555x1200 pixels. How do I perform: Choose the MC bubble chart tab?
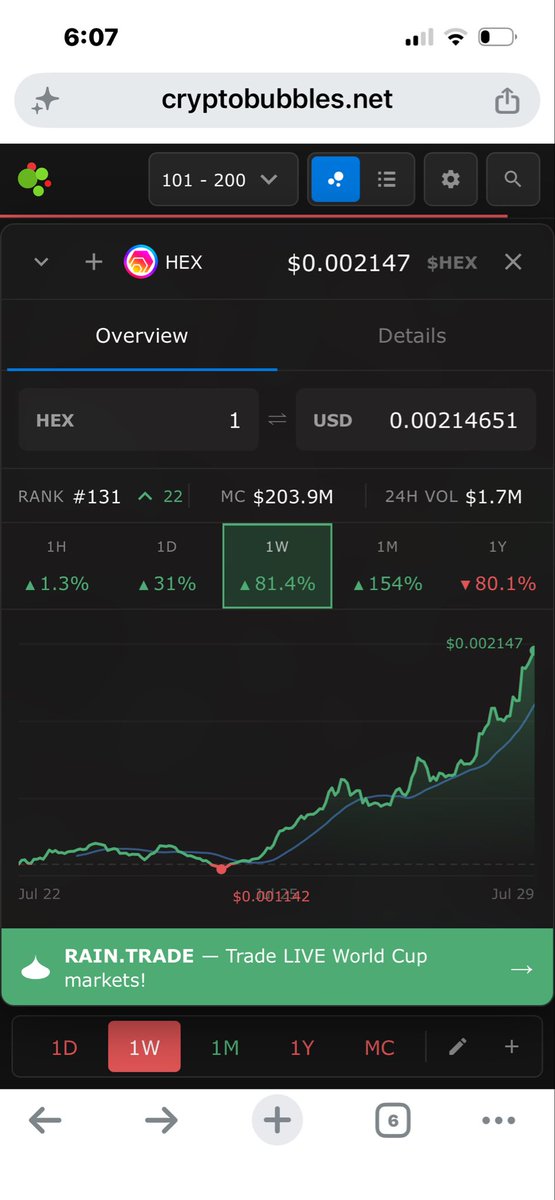379,1048
